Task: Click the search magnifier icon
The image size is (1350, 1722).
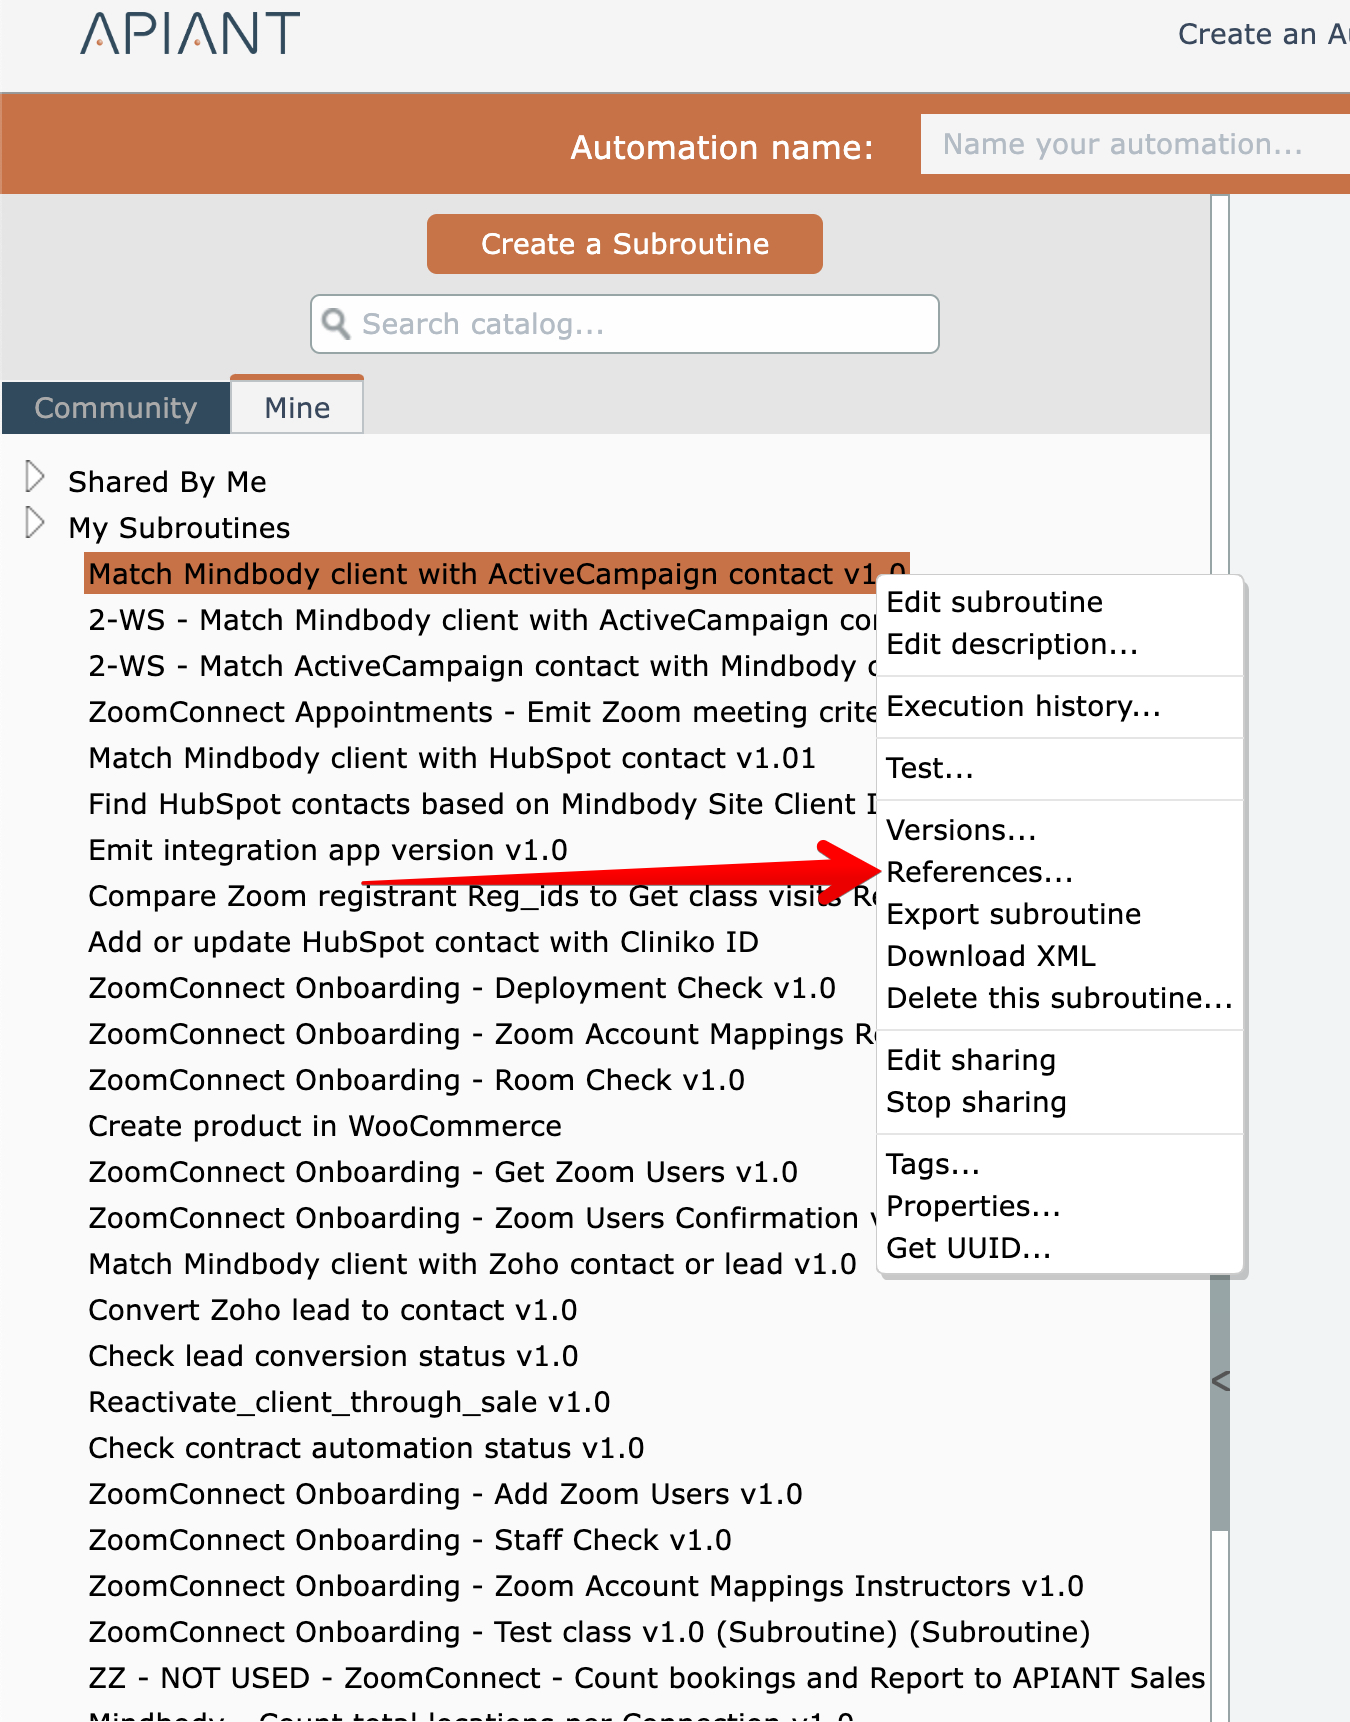Action: tap(336, 324)
